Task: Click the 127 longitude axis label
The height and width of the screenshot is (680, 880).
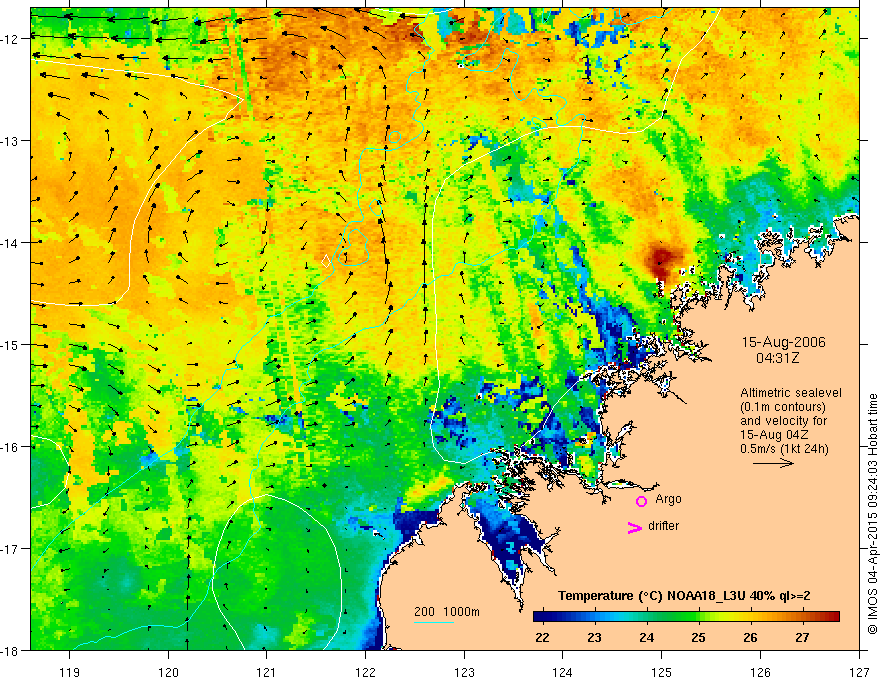Action: 859,672
